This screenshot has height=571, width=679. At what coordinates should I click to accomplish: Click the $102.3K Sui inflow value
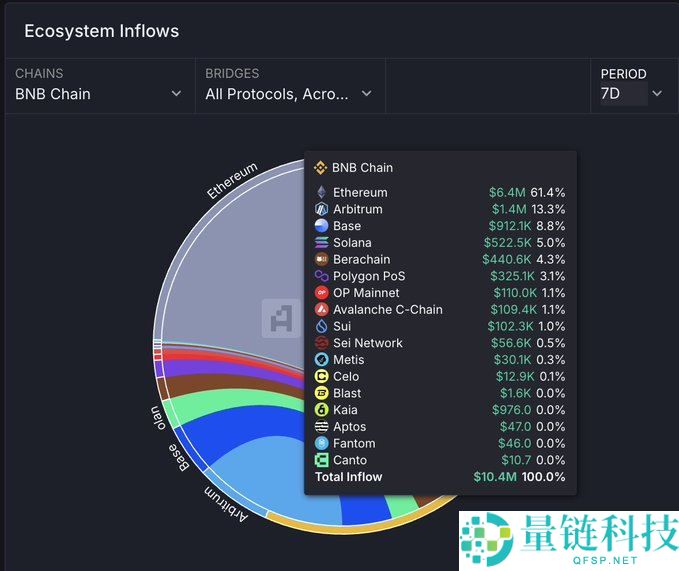[511, 326]
